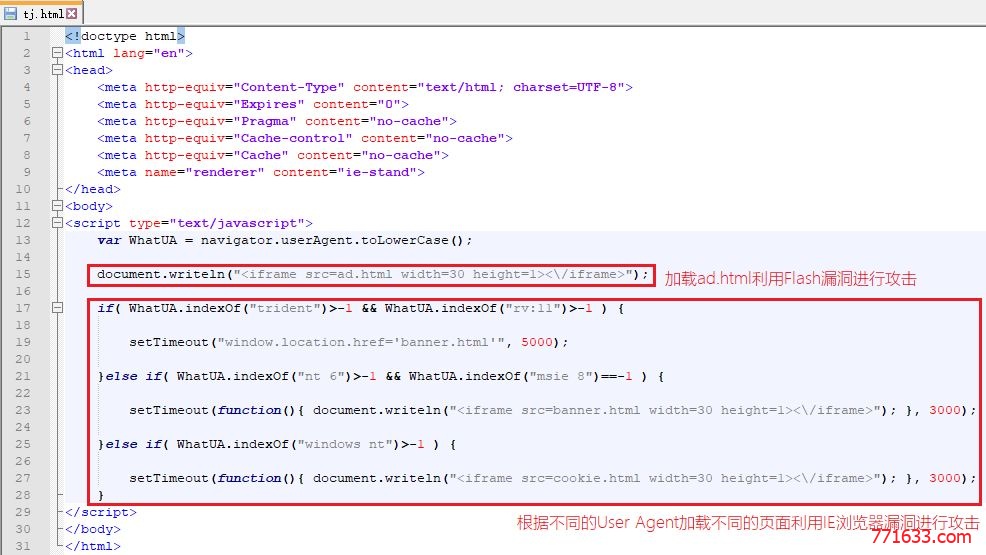Click the "rv:11" string
986x555 pixels.
point(533,307)
